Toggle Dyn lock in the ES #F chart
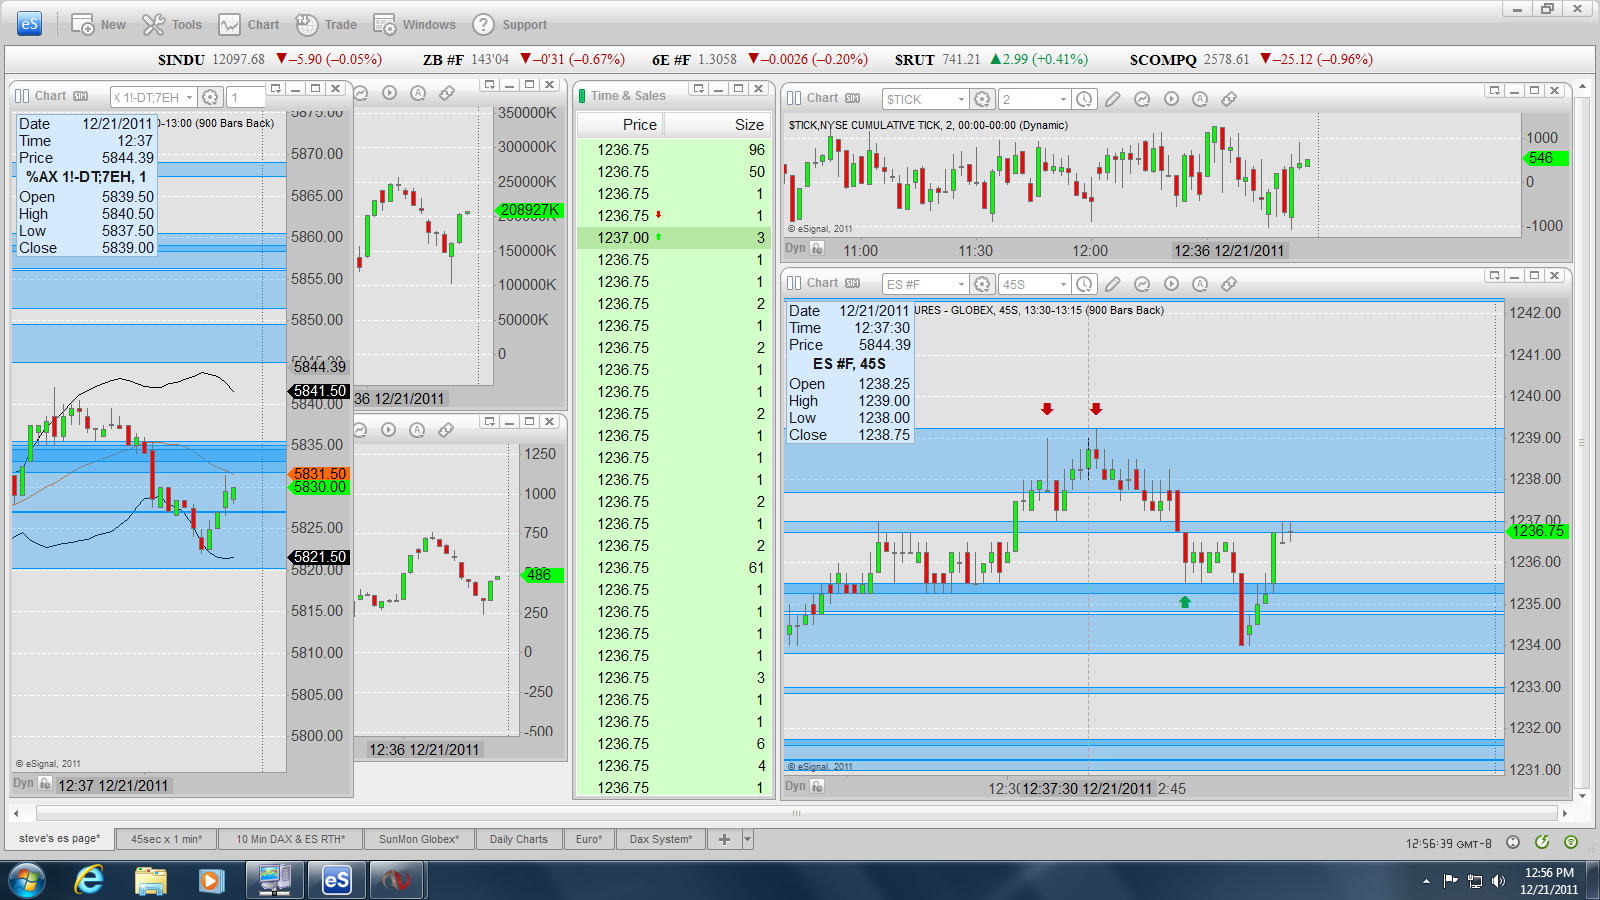 818,786
